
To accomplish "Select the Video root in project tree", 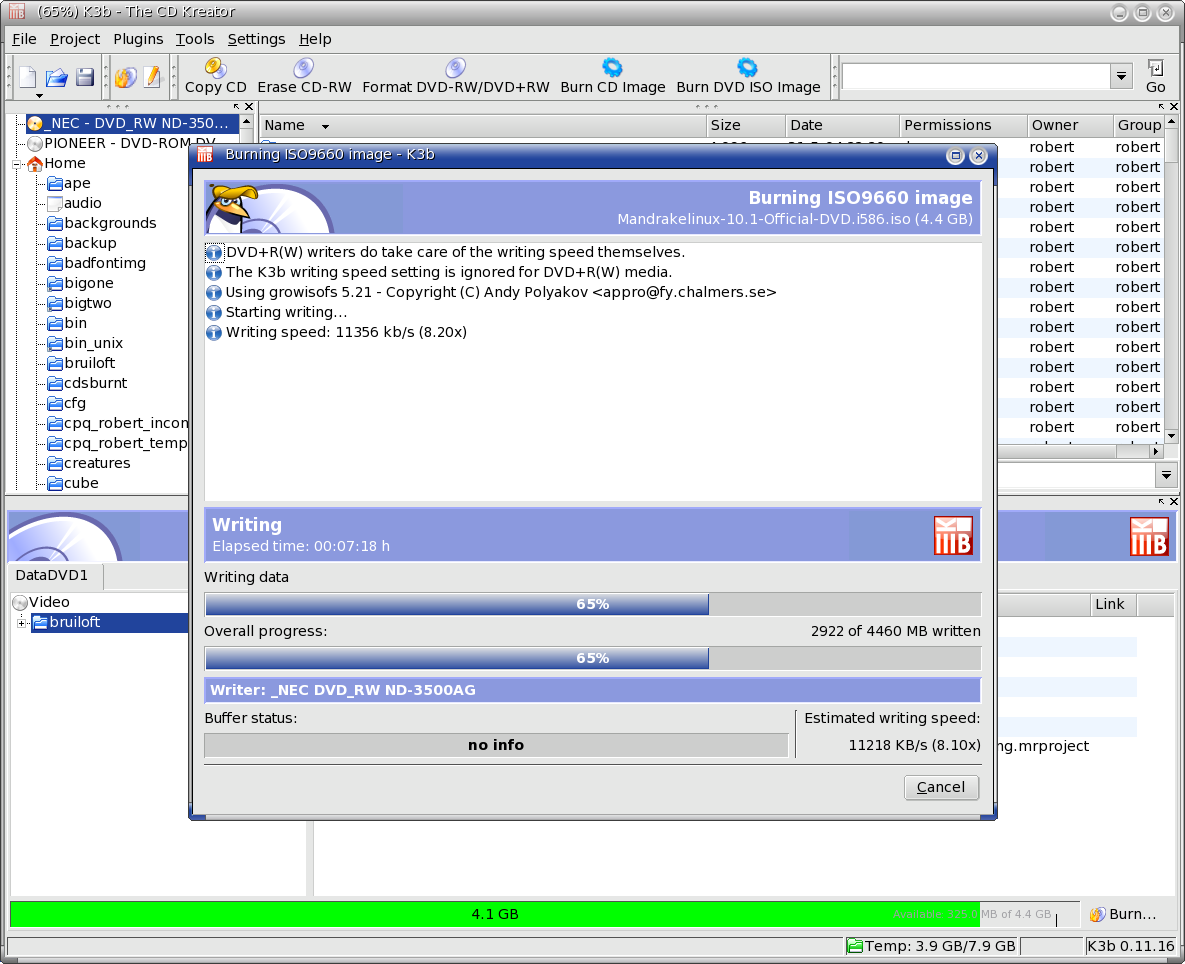I will pos(42,602).
